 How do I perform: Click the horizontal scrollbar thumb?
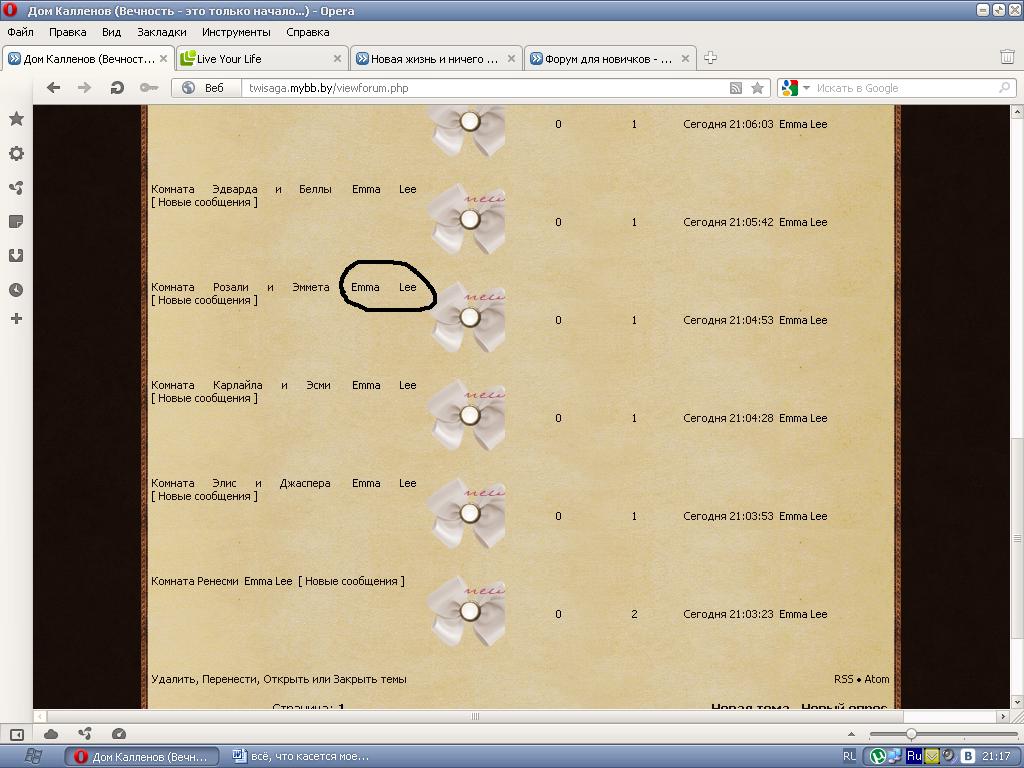pos(475,716)
